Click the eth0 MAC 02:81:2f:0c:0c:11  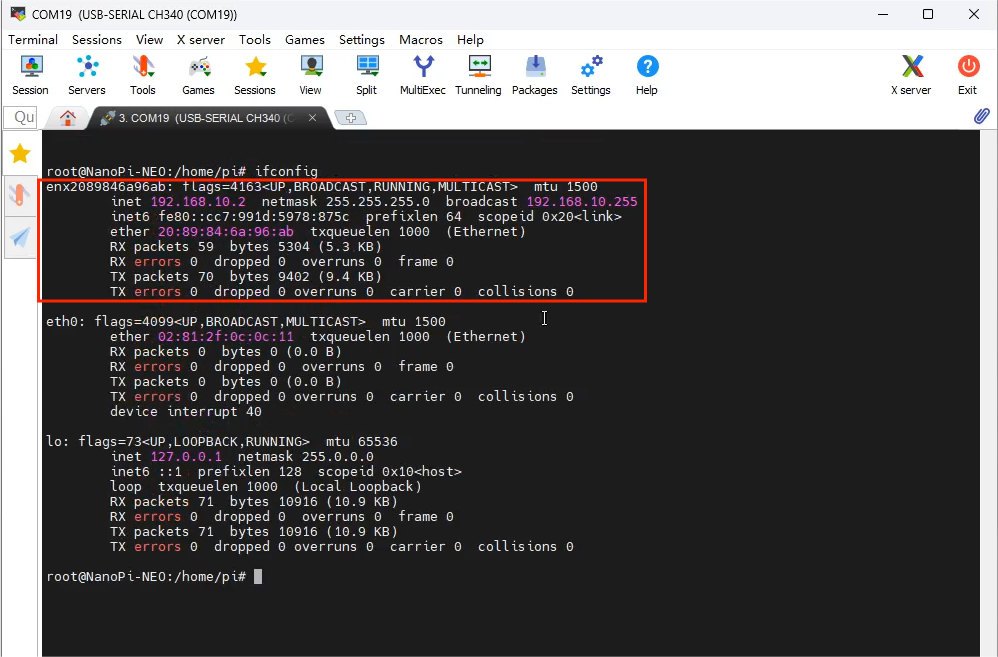tap(226, 336)
